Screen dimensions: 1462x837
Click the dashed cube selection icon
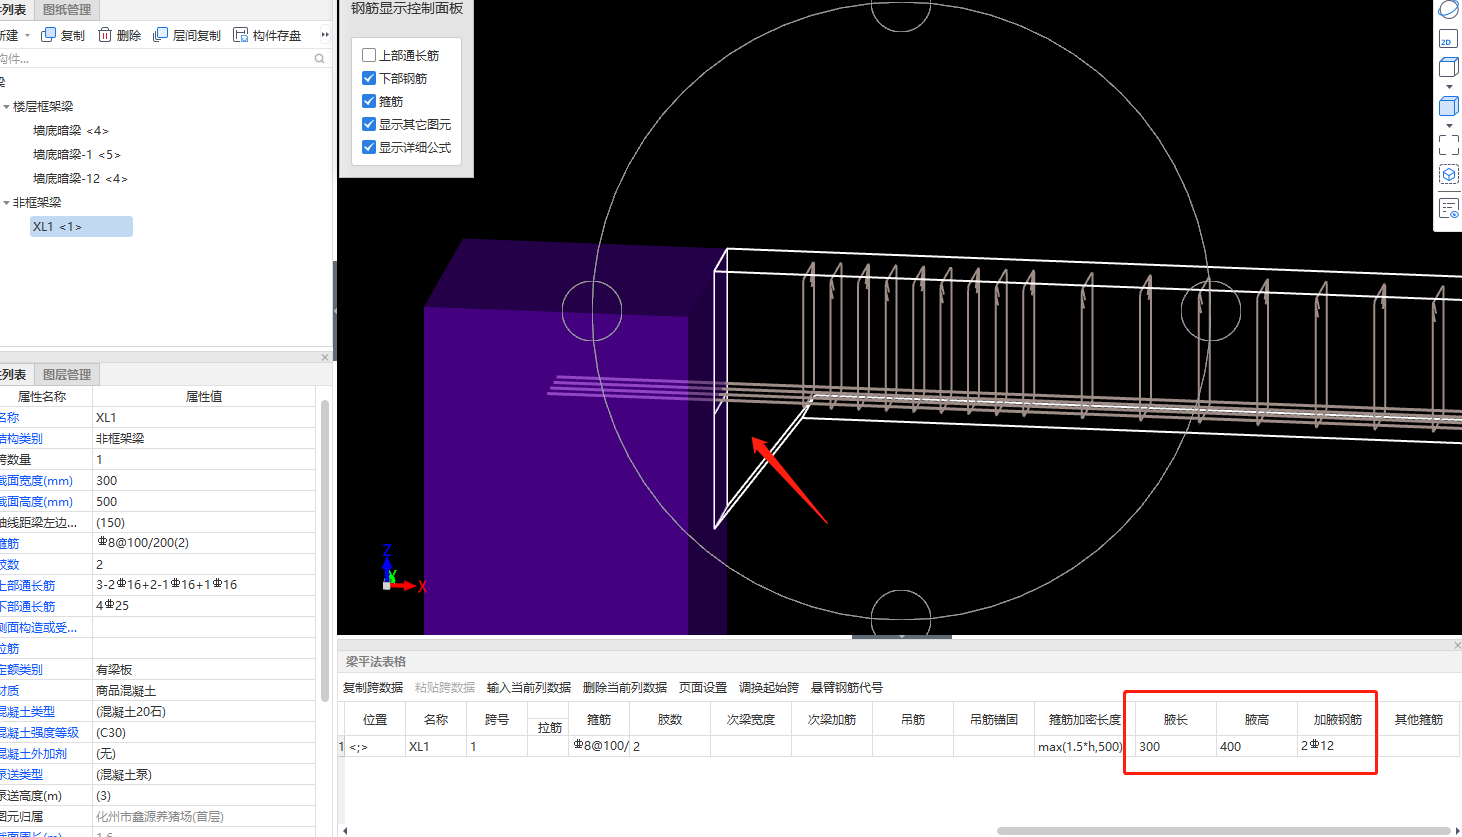pyautogui.click(x=1449, y=174)
